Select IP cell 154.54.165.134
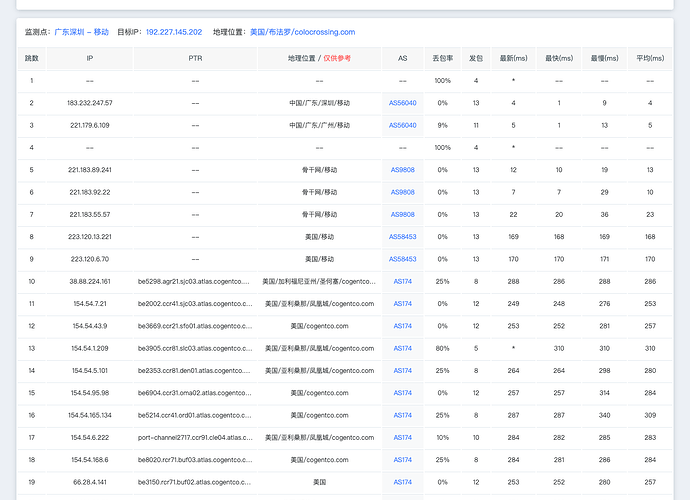This screenshot has width=690, height=500. click(90, 415)
